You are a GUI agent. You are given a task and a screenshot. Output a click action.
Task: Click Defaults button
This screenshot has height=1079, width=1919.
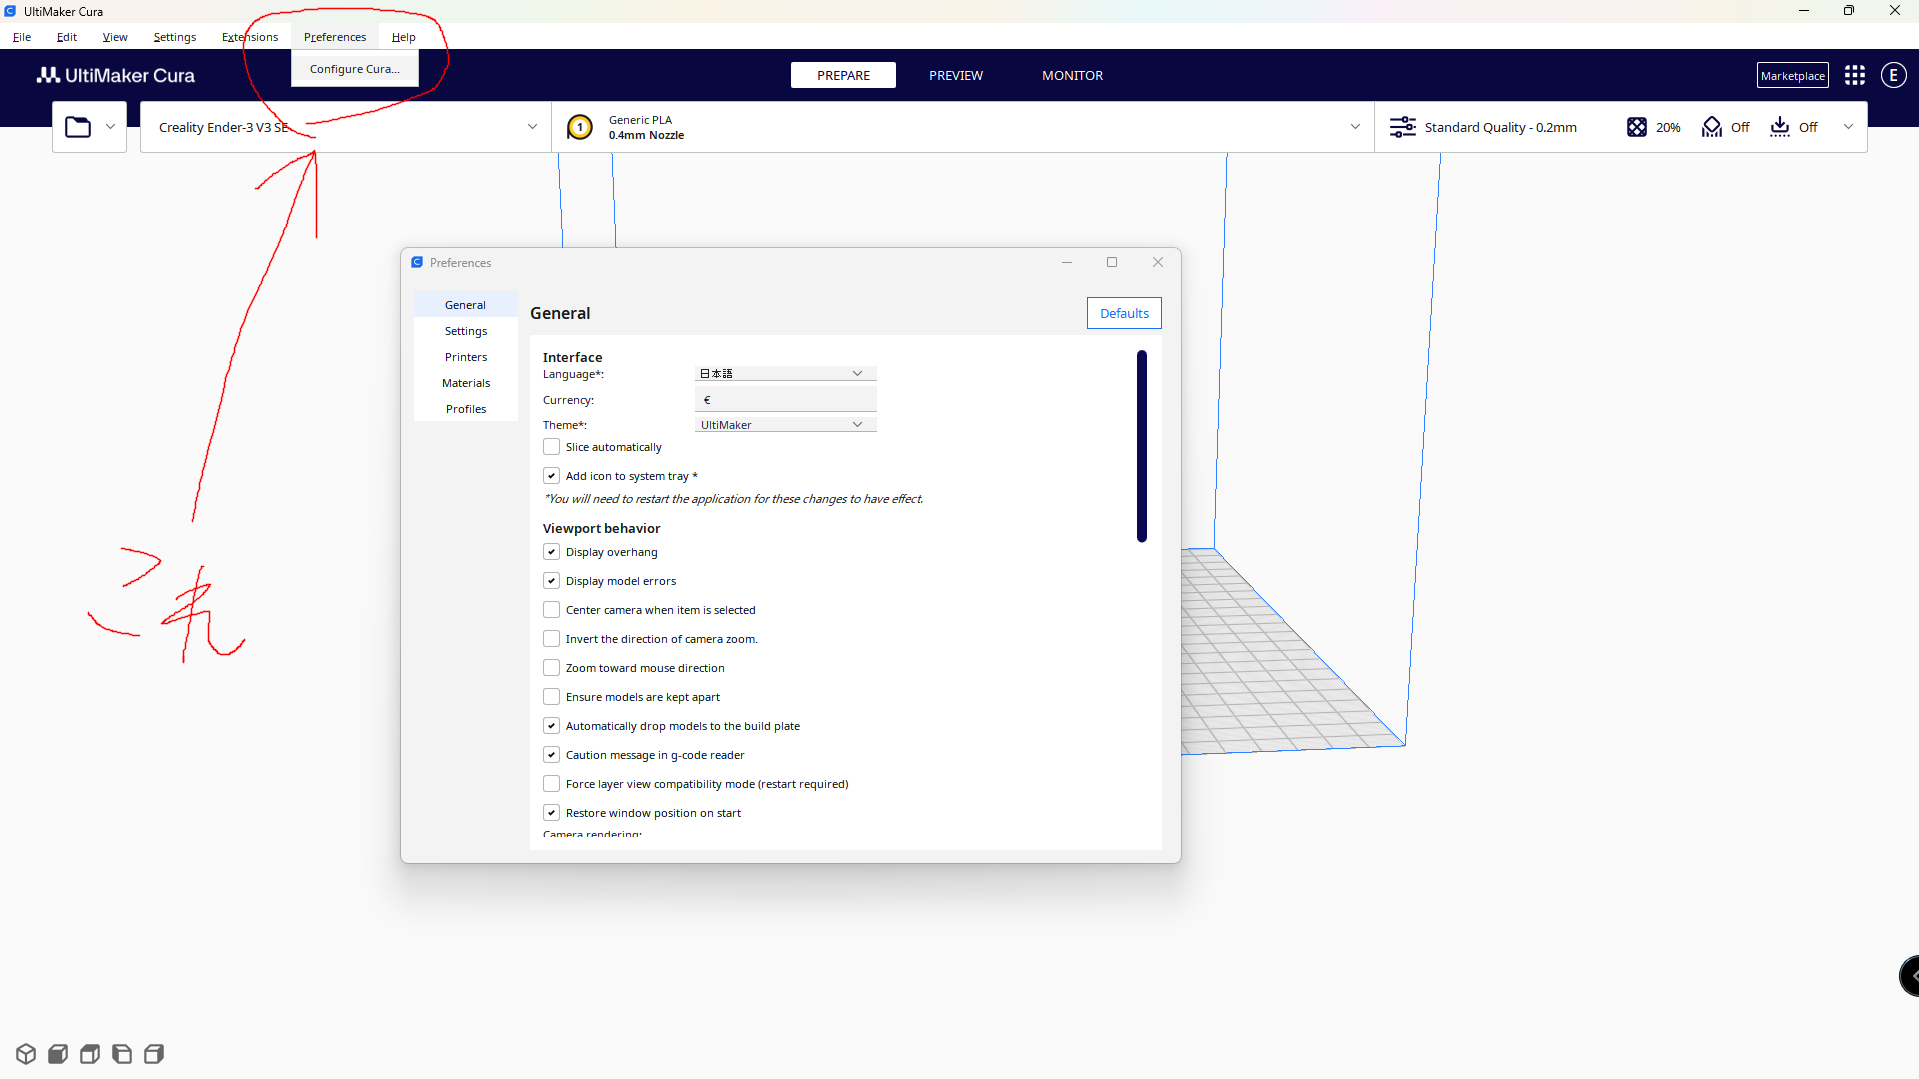coord(1124,313)
